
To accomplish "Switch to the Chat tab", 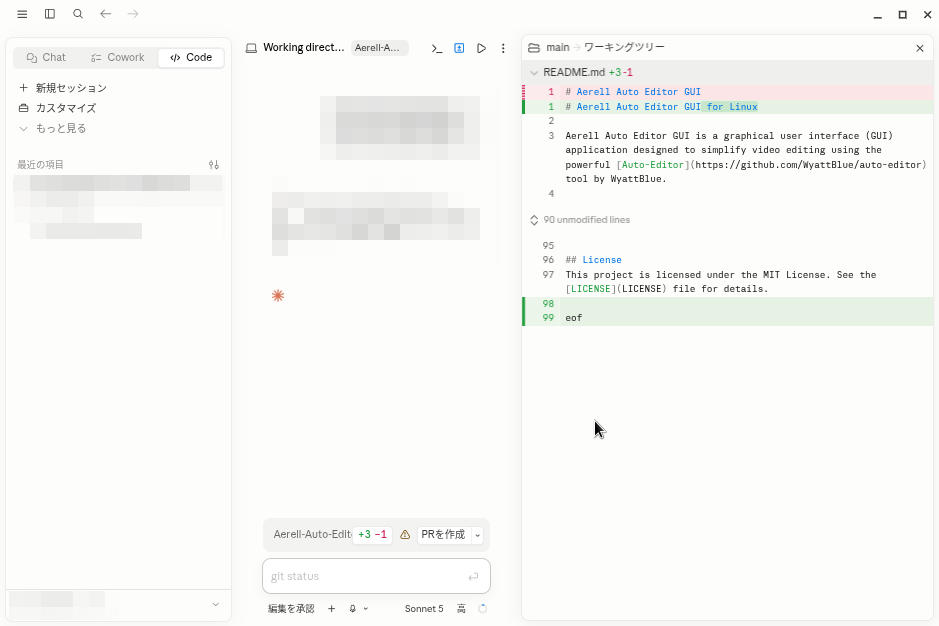I will click(x=46, y=58).
